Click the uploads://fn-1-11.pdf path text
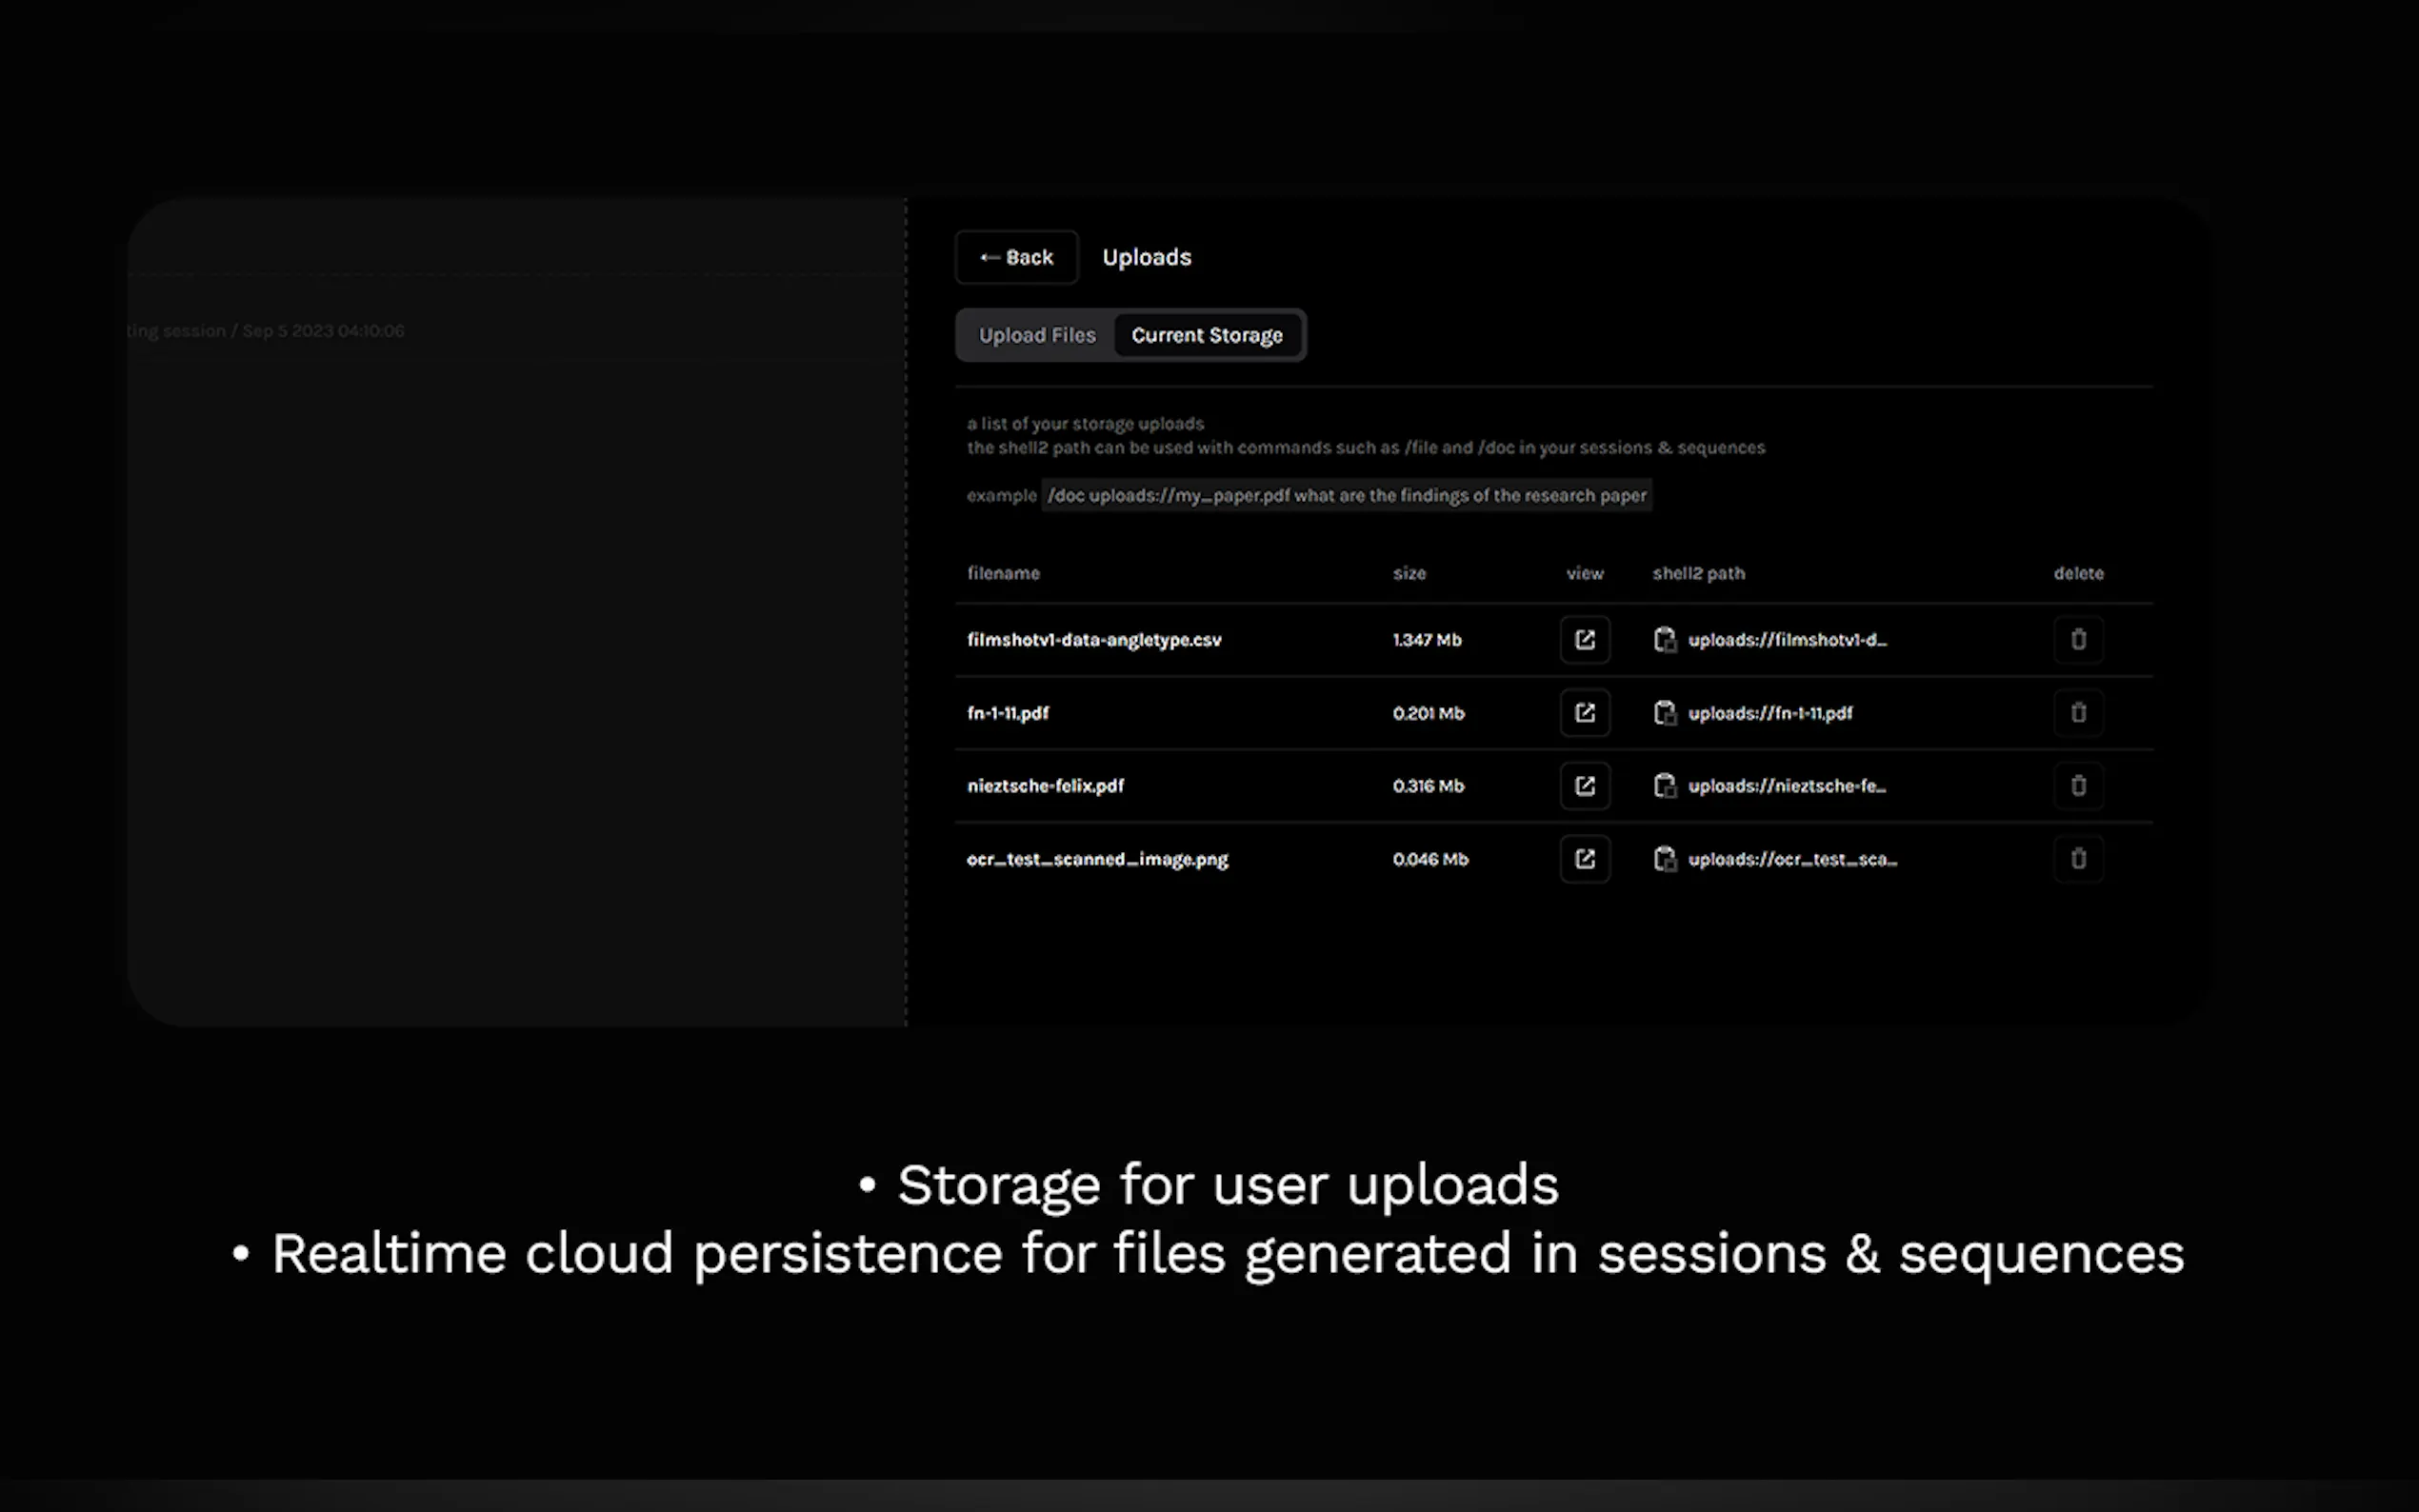The image size is (2419, 1512). tap(1770, 713)
